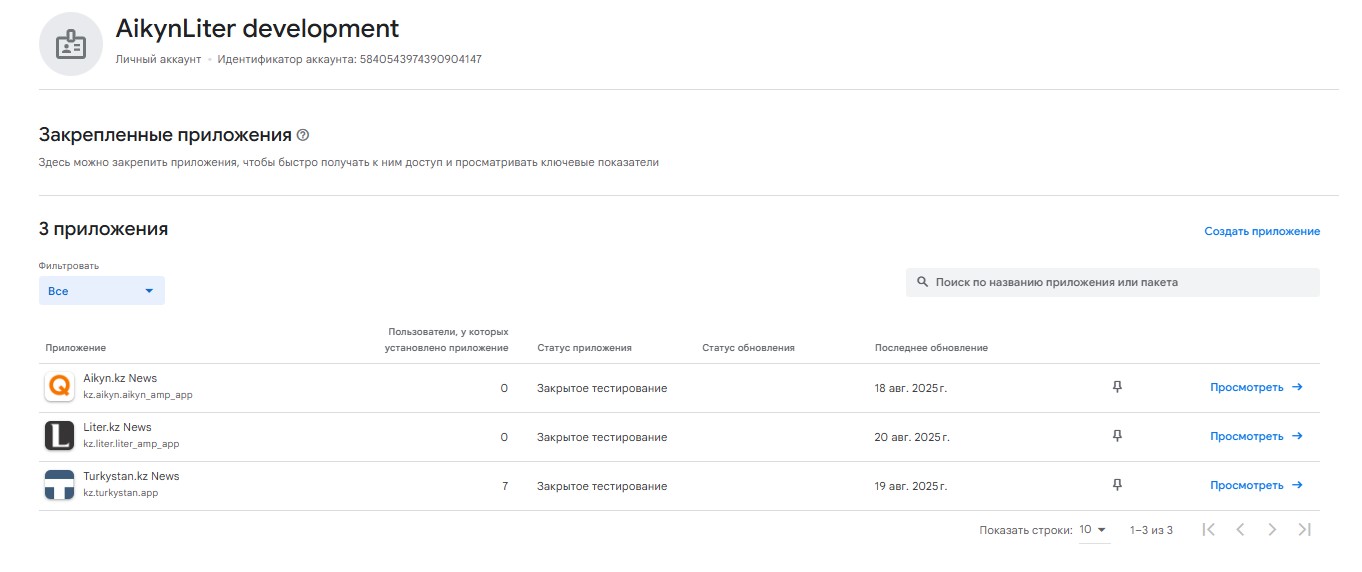Image resolution: width=1362 pixels, height=572 pixels.
Task: Click the Liter.kz News app icon
Action: coord(60,436)
